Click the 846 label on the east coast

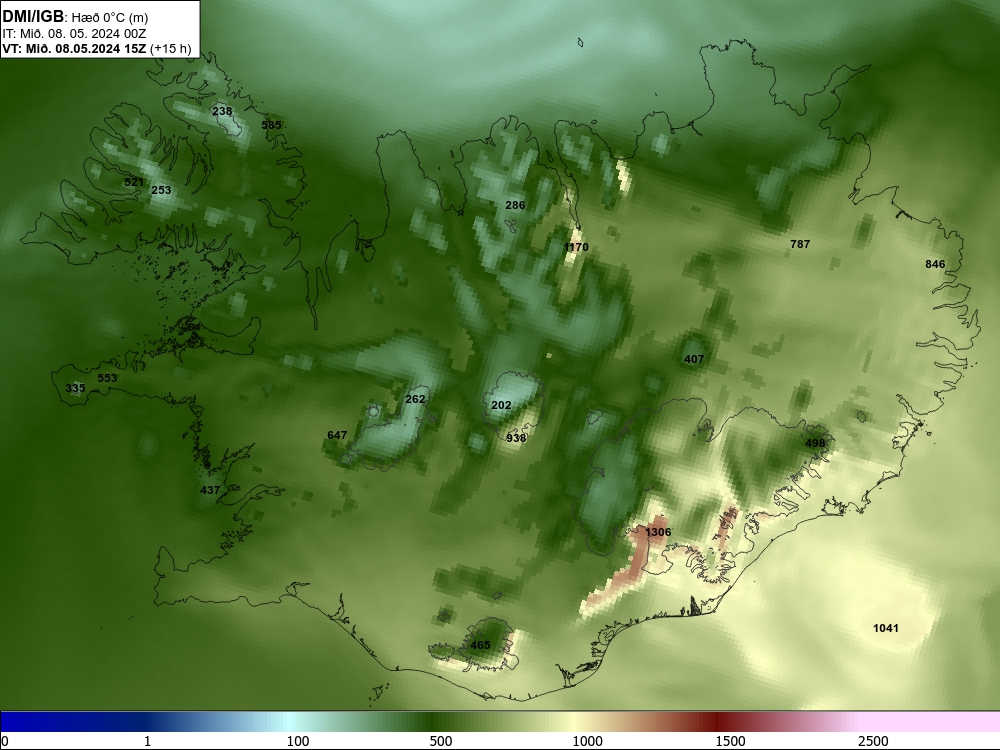(x=935, y=264)
